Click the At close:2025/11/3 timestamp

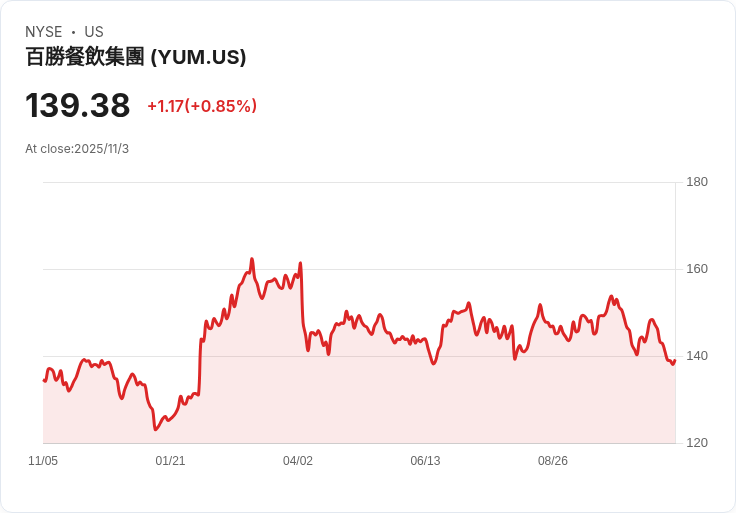77,149
